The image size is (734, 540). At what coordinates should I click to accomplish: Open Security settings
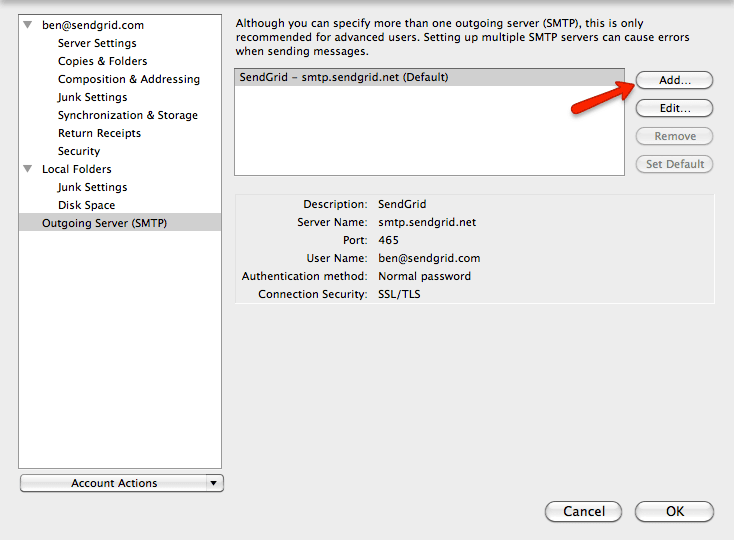[x=79, y=151]
